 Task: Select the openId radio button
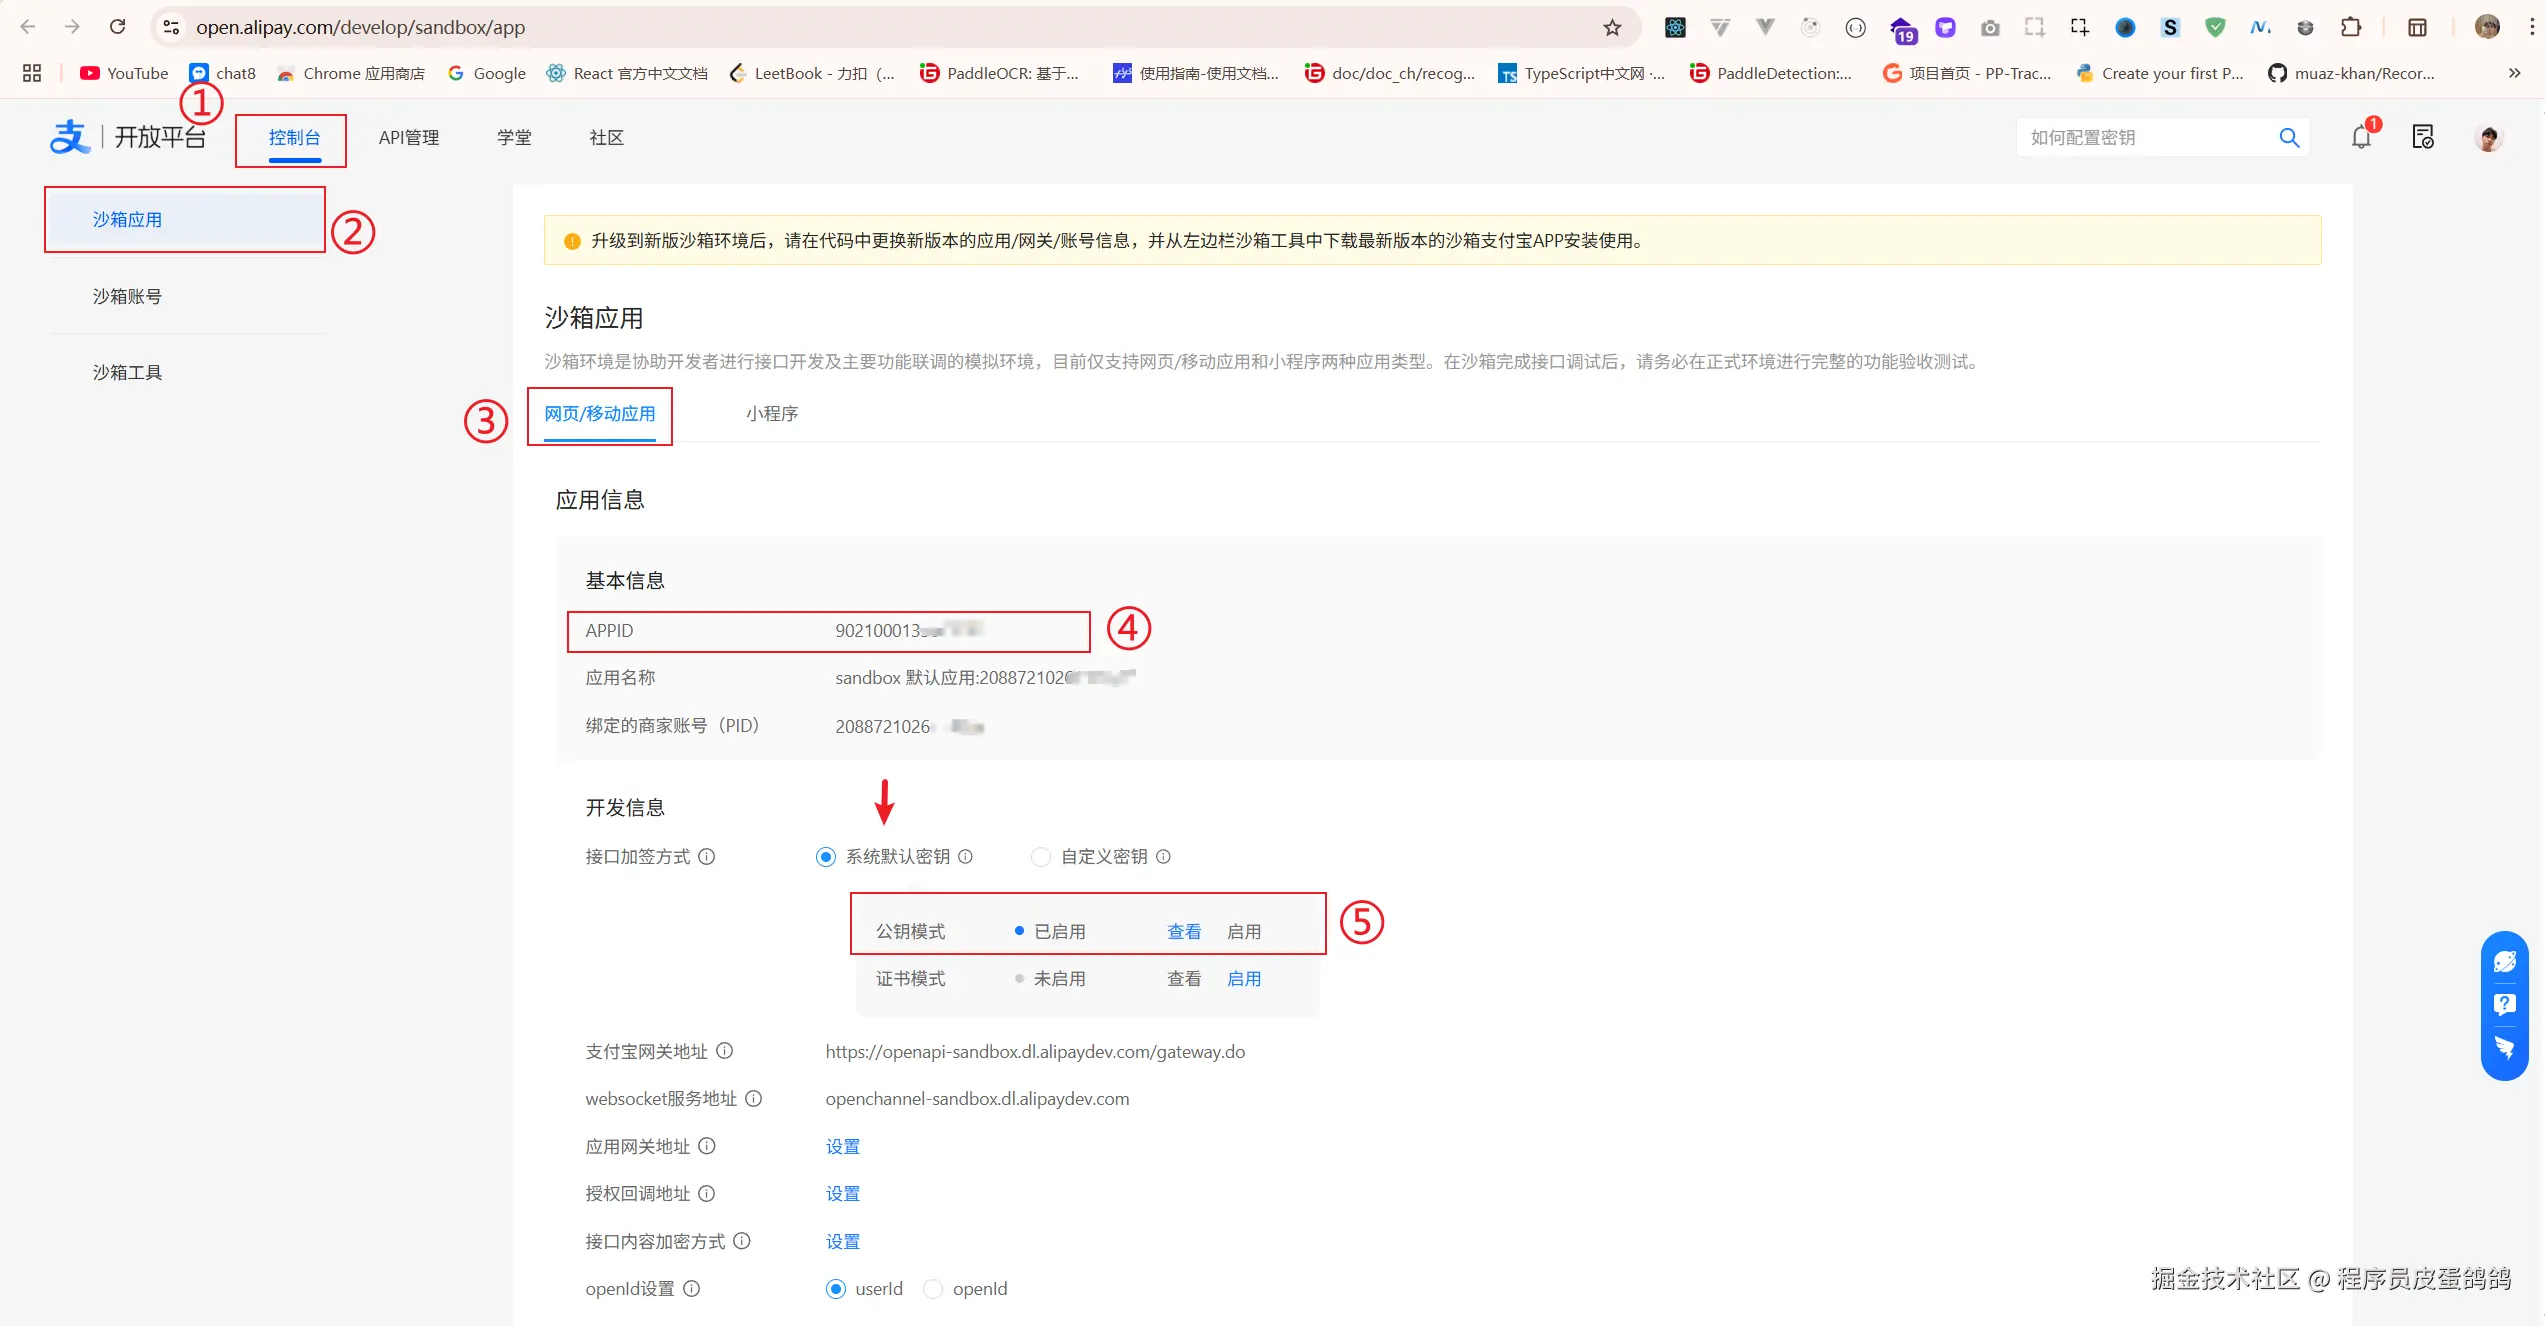[x=933, y=1288]
